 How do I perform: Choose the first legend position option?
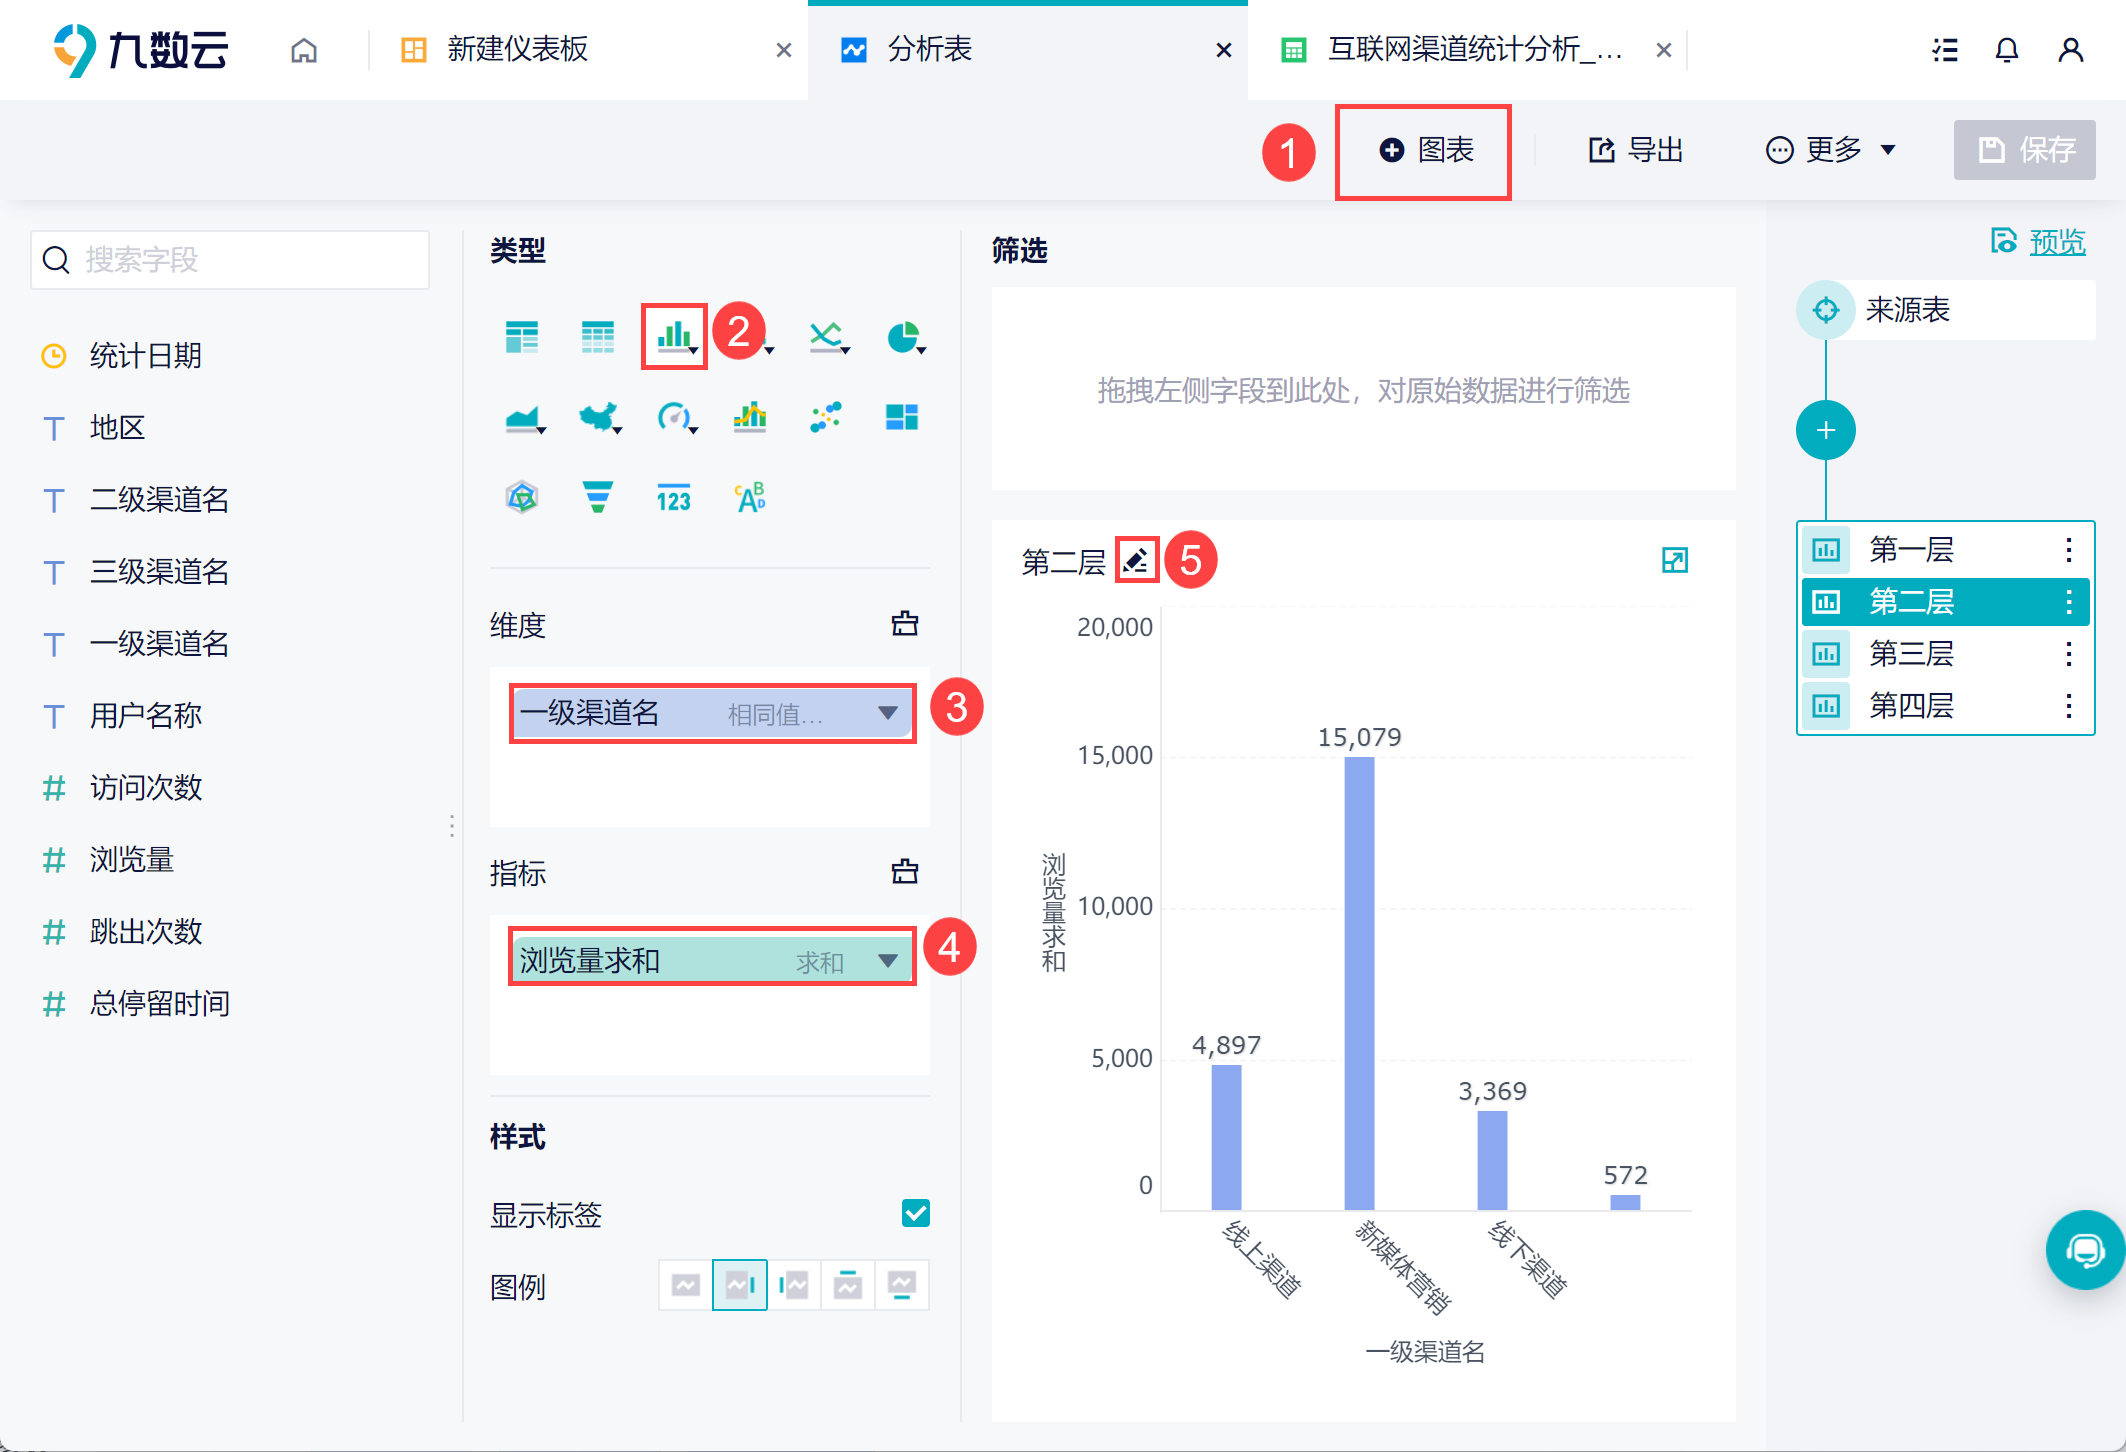[x=686, y=1285]
